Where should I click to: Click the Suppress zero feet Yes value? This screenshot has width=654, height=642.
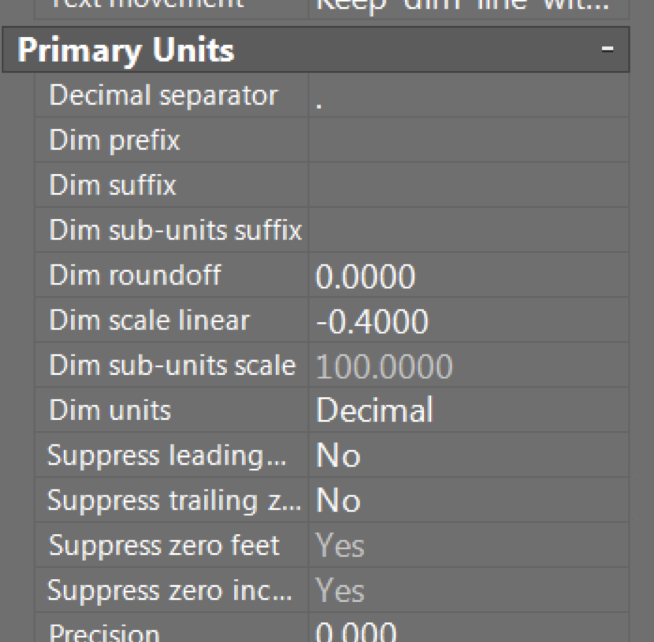[468, 546]
